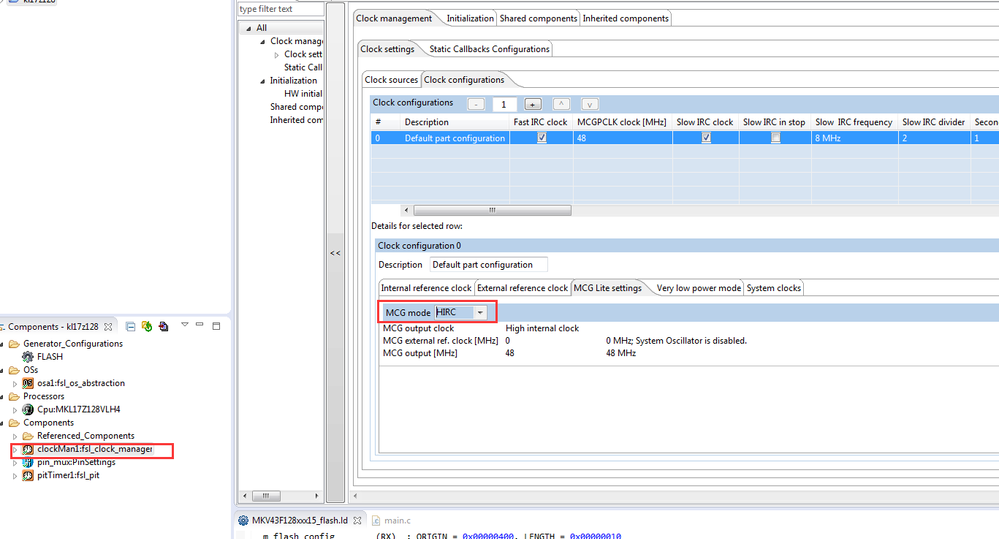This screenshot has height=539, width=999.
Task: Click the import component icon in Components toolbar
Action: click(x=164, y=326)
